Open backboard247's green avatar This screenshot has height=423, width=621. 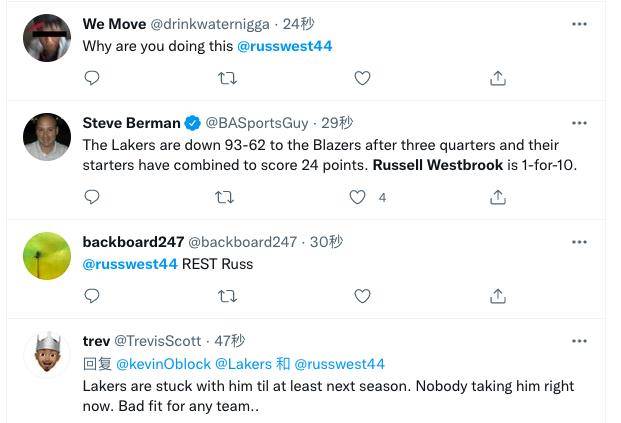[x=46, y=255]
